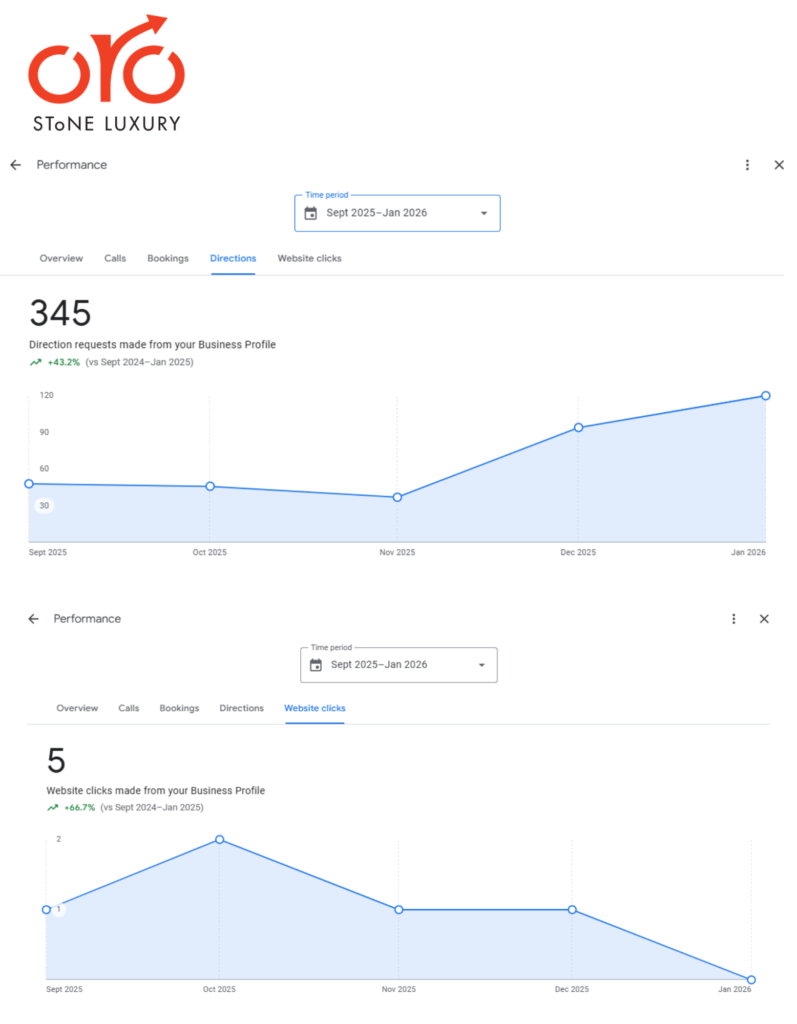Click calendar icon in Website clicks time period

click(316, 665)
